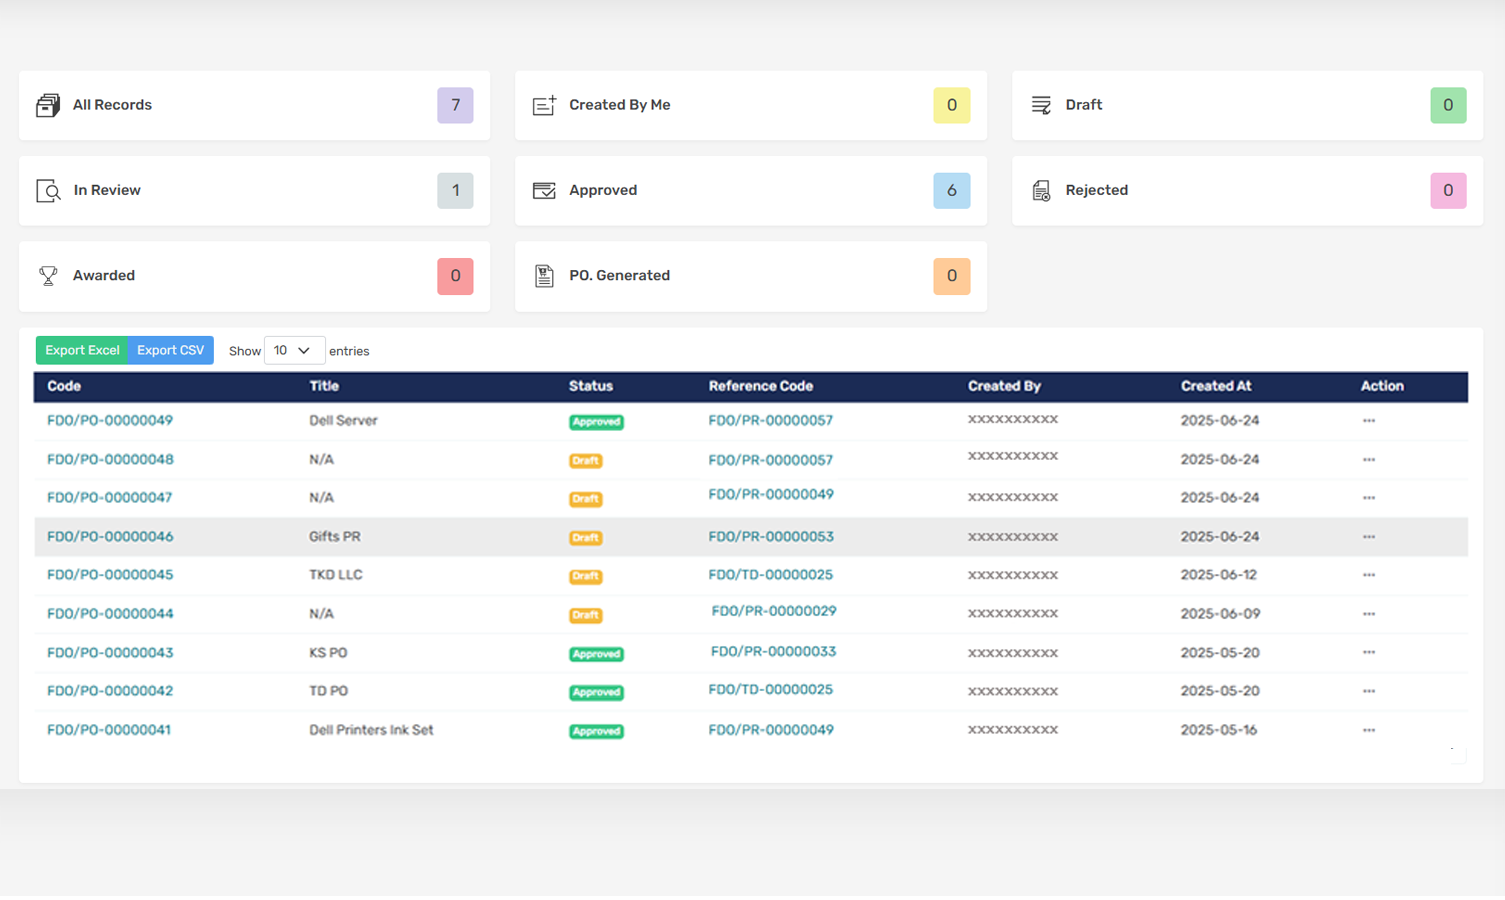Click the In Review magnifier icon
Screen dimensions: 1505x900
48,191
